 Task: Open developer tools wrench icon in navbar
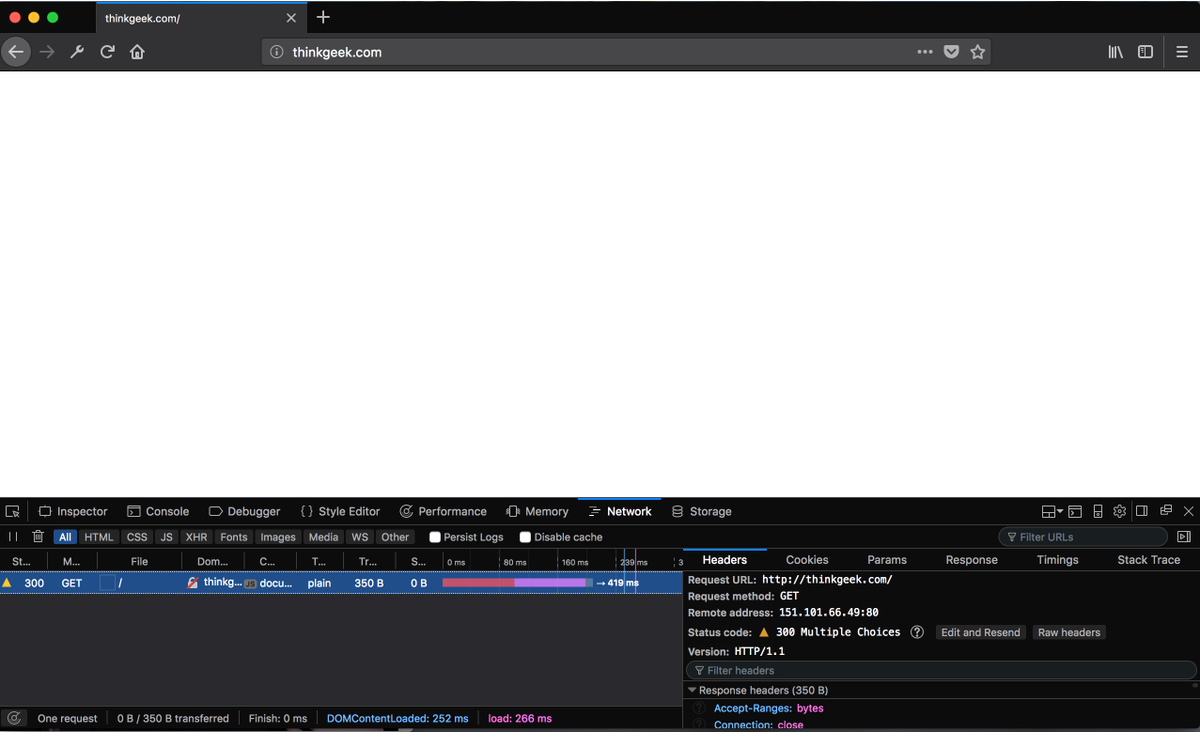(77, 52)
